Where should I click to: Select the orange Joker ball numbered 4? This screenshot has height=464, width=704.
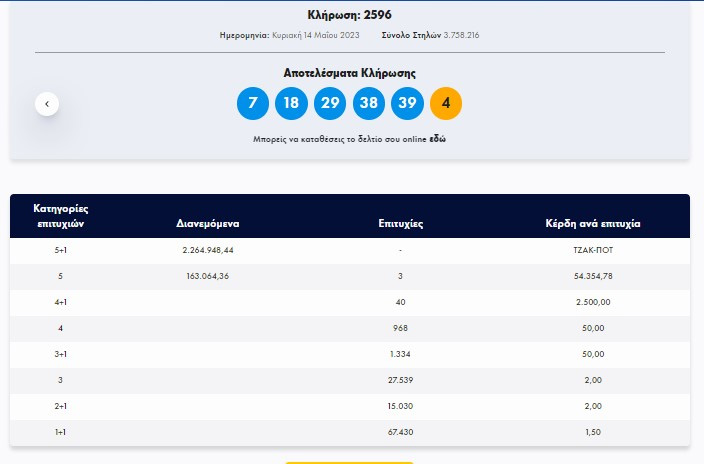pyautogui.click(x=446, y=104)
